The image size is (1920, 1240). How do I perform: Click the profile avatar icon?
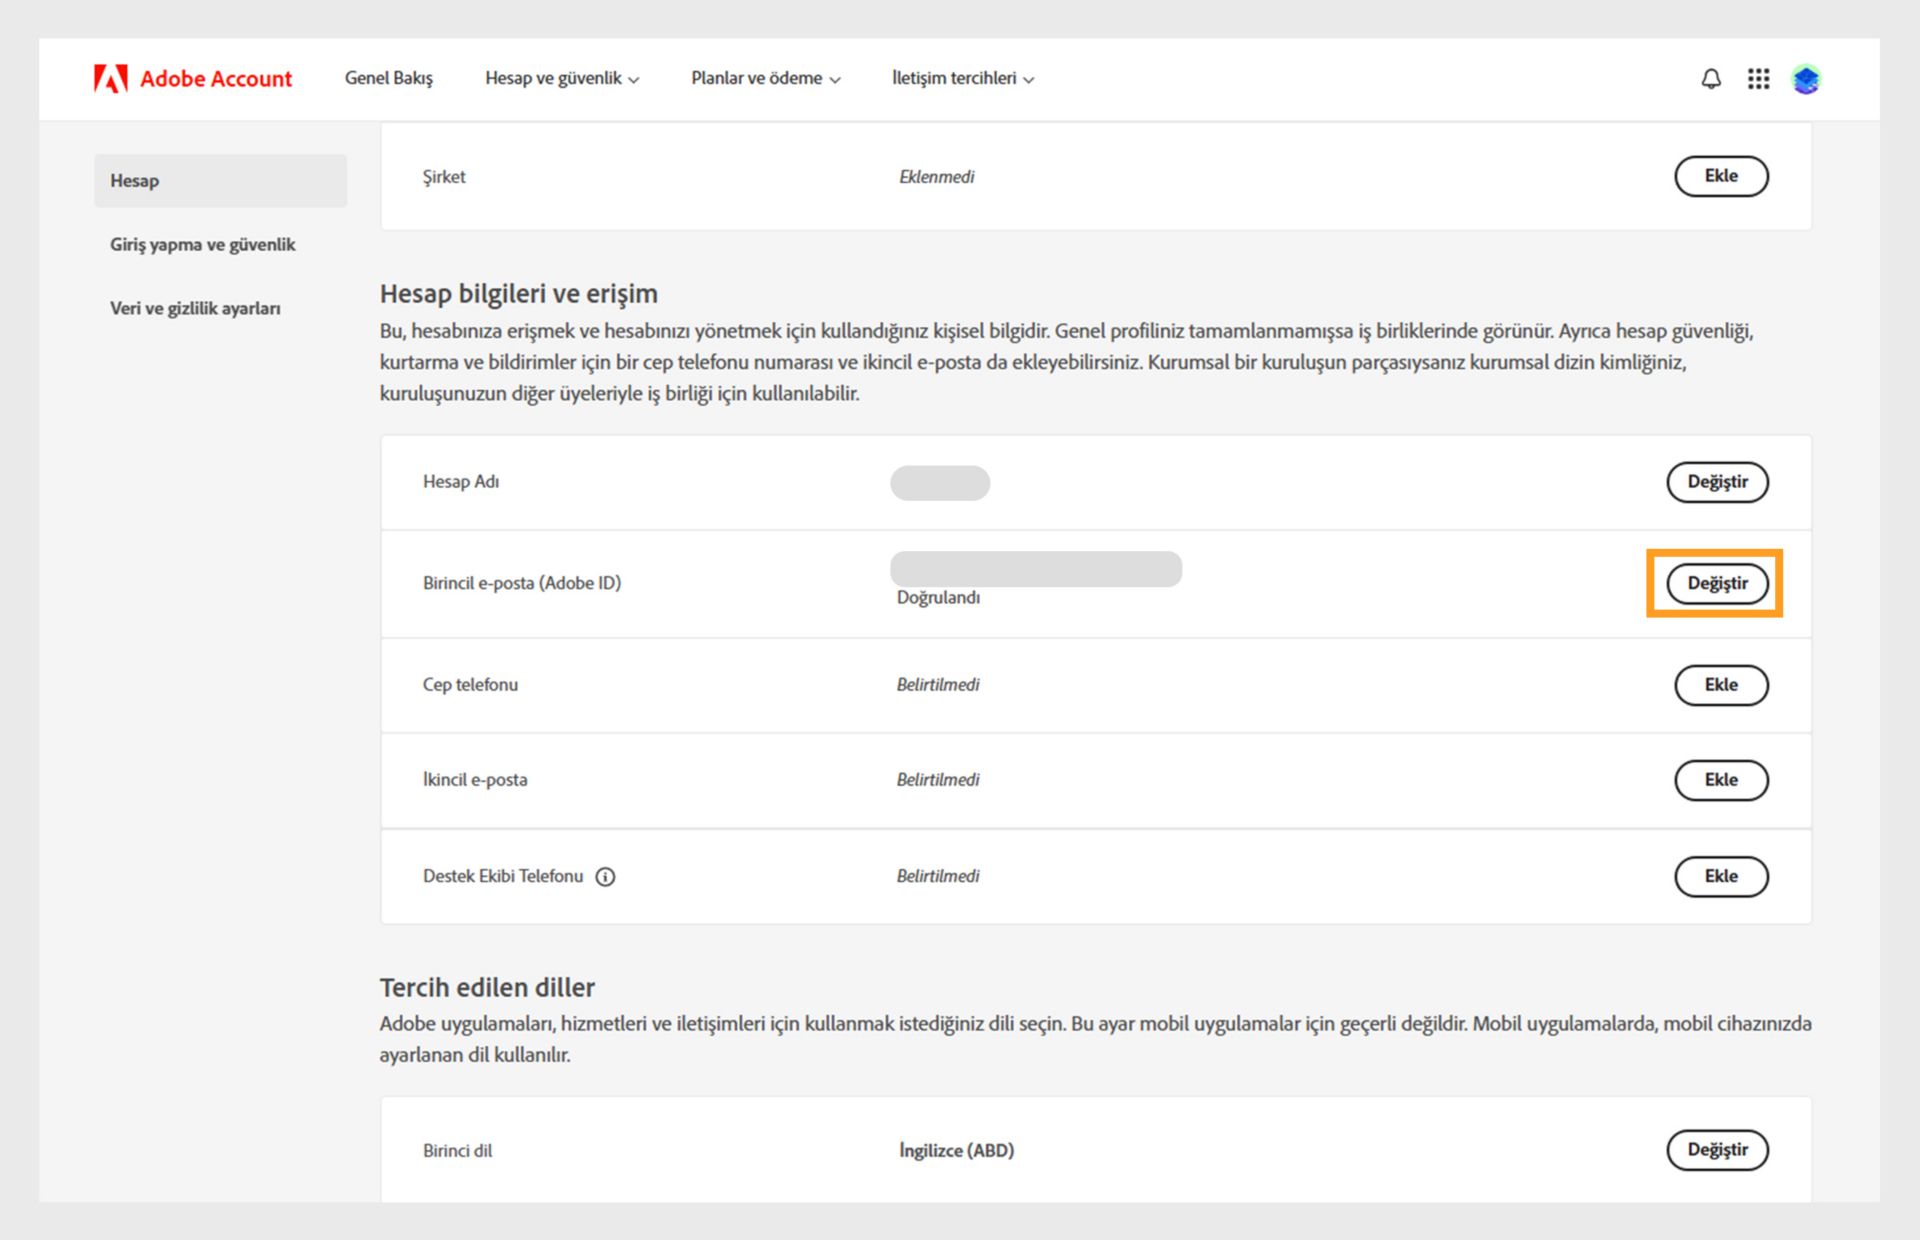coord(1806,78)
